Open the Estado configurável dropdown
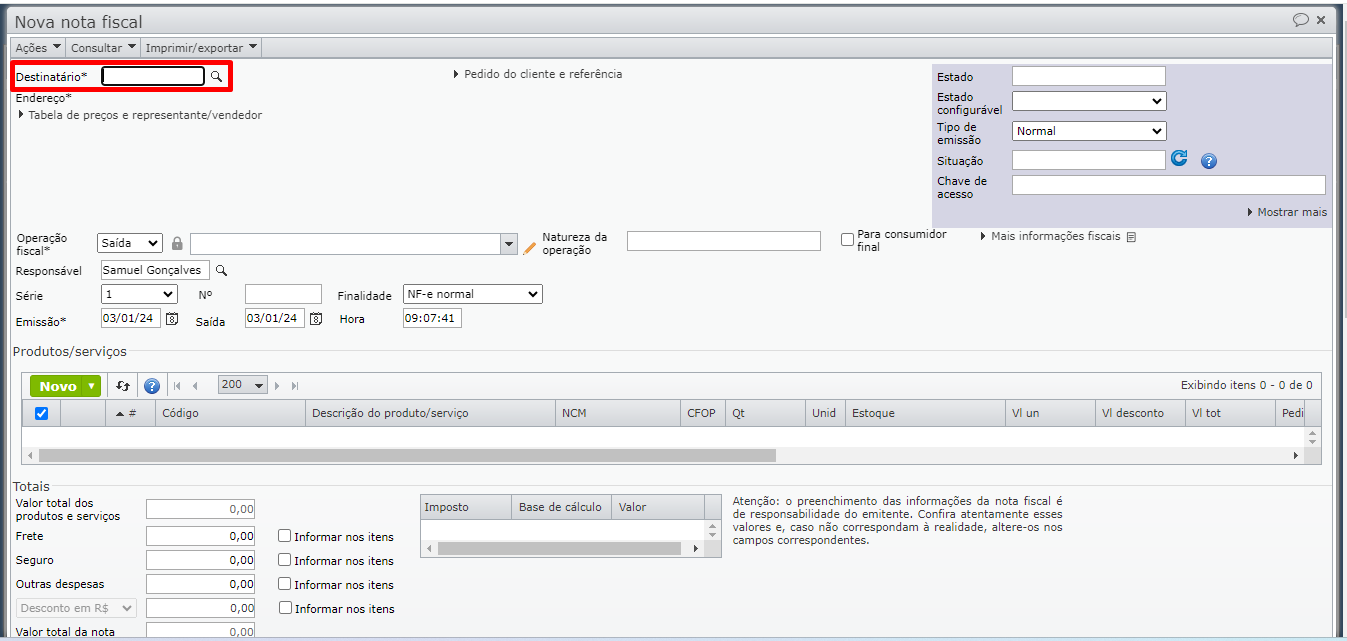This screenshot has width=1347, height=641. 1089,101
